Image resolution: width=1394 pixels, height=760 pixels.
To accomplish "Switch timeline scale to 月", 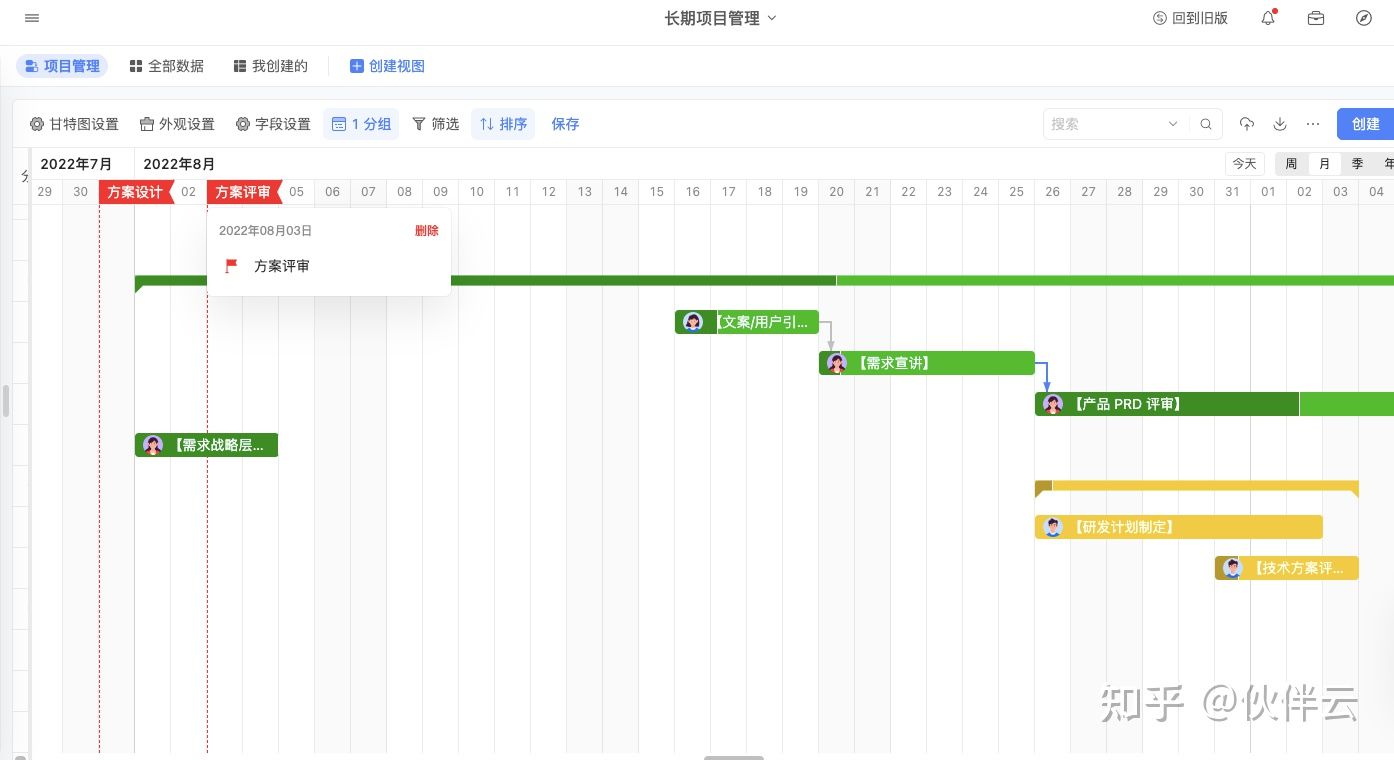I will pyautogui.click(x=1324, y=164).
